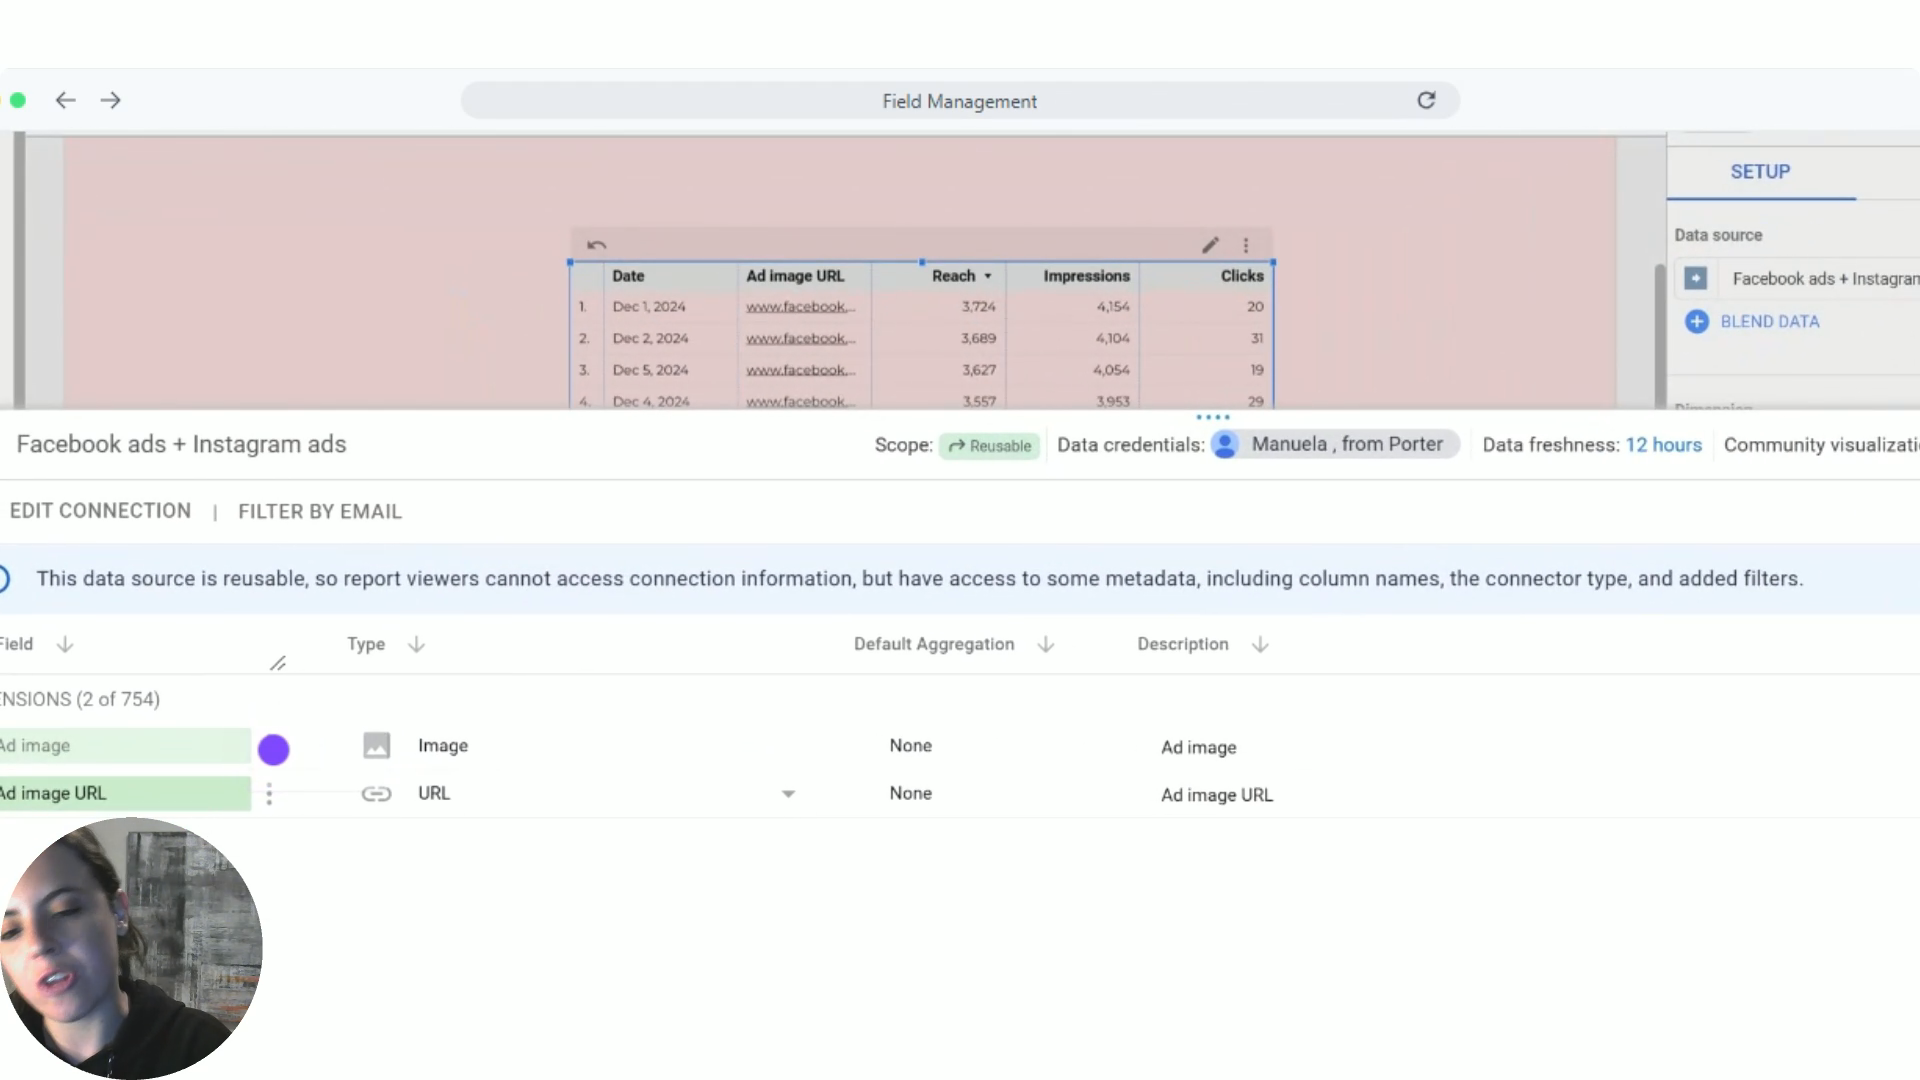1920x1080 pixels.
Task: Click the 12 hours data freshness link
Action: tap(1663, 445)
